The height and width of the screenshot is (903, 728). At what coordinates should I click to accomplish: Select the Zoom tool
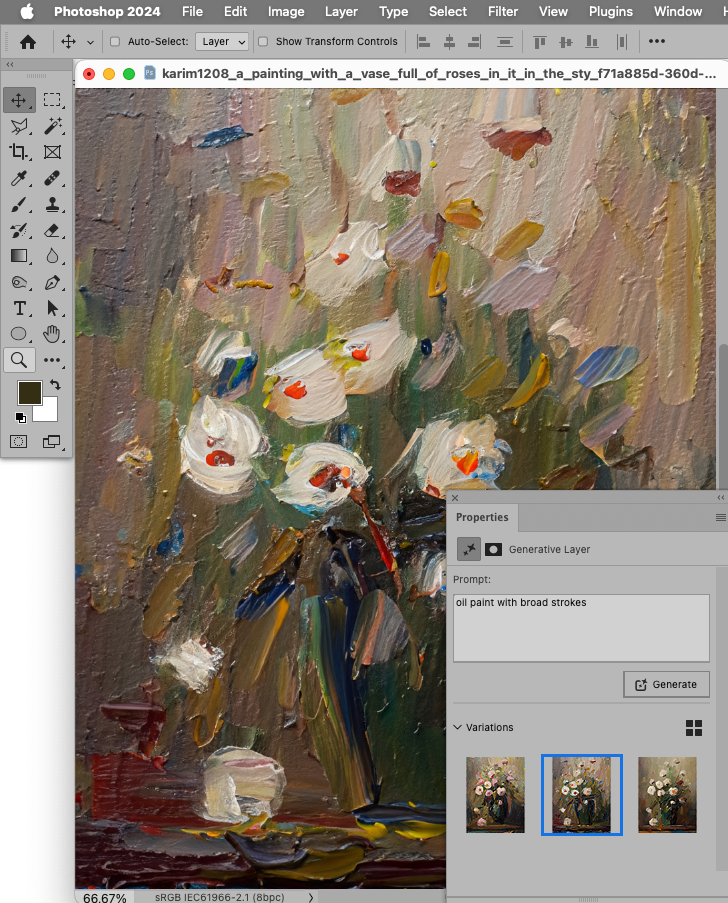tap(19, 360)
